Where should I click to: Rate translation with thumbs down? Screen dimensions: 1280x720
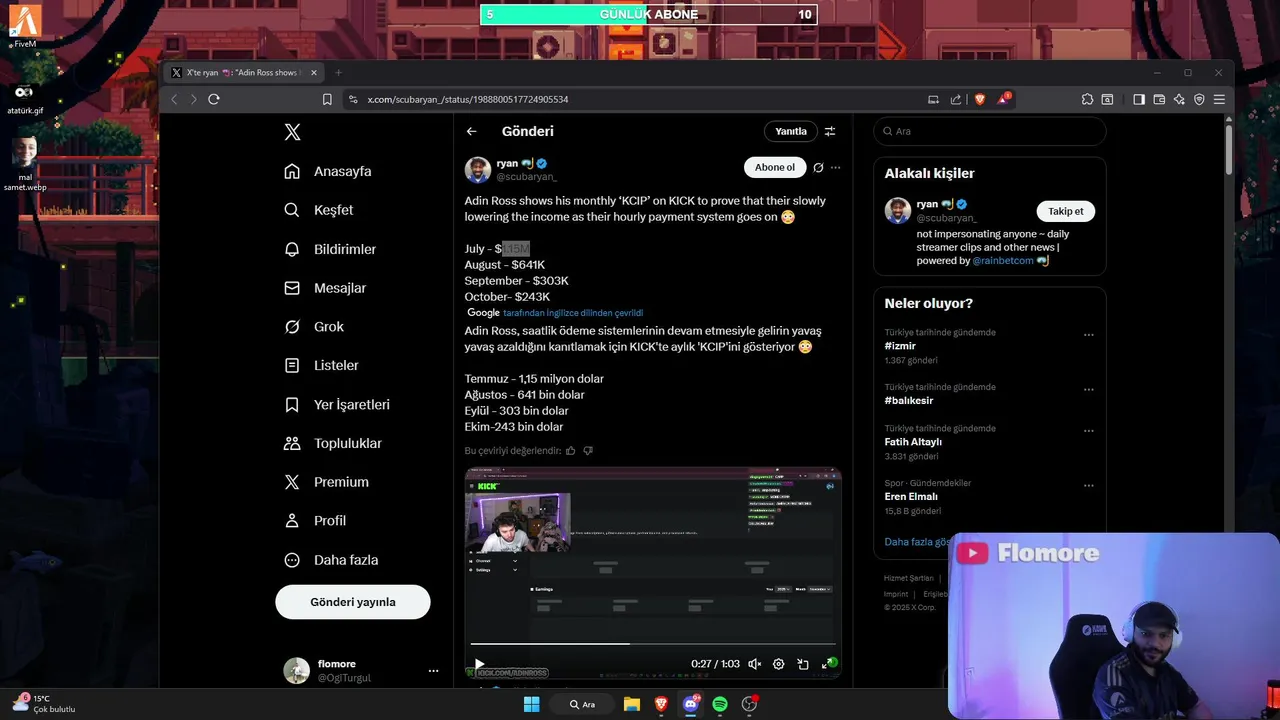coord(588,451)
